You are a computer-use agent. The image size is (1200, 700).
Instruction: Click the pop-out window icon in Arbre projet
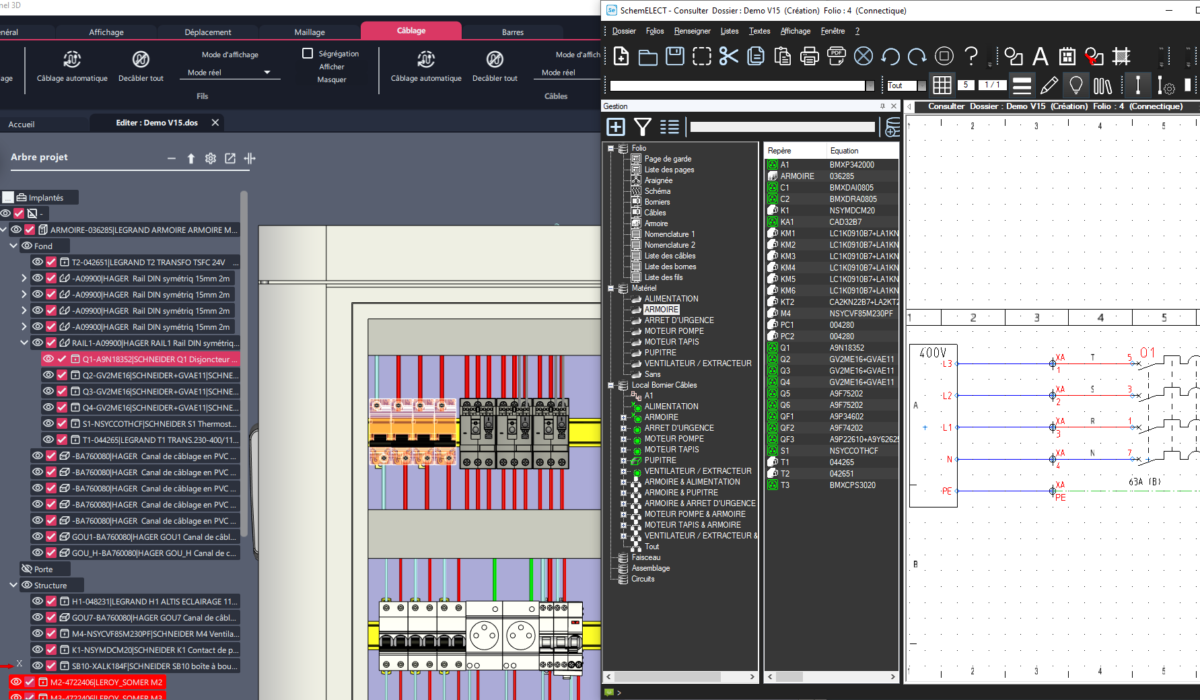pyautogui.click(x=230, y=158)
